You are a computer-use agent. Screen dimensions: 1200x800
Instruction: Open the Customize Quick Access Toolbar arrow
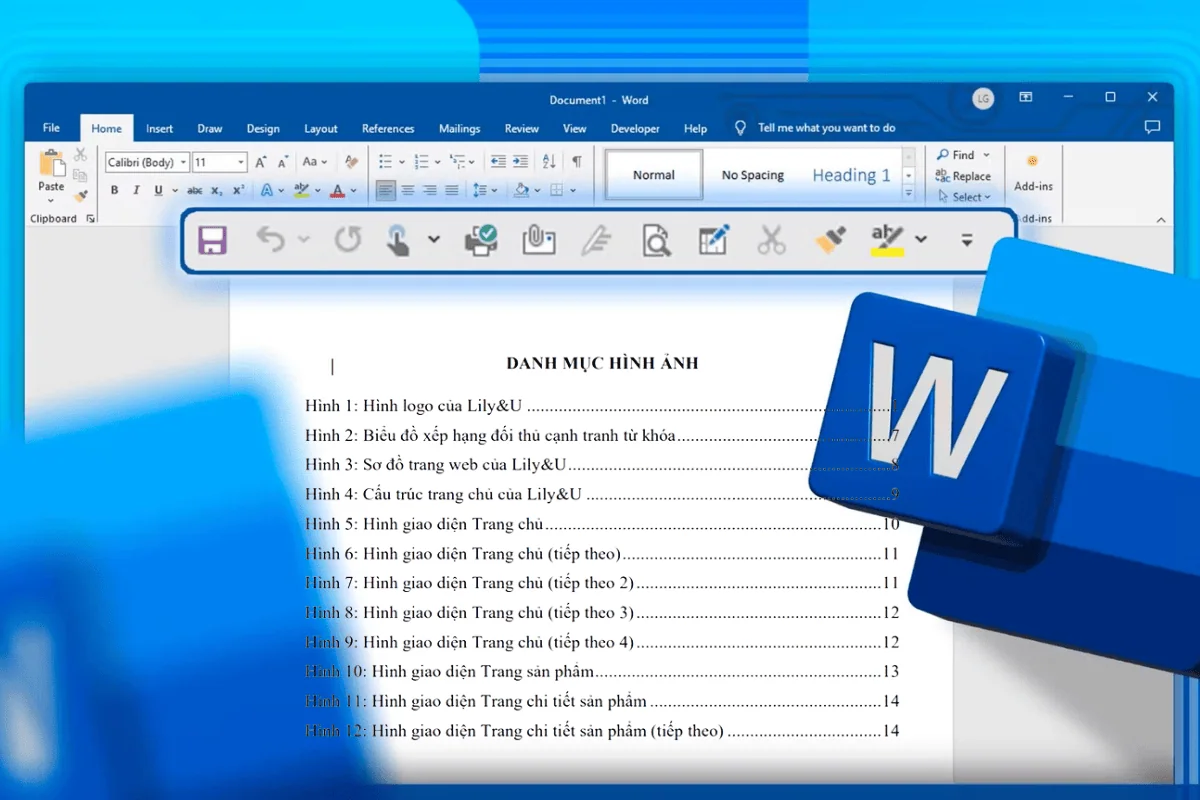[x=967, y=240]
